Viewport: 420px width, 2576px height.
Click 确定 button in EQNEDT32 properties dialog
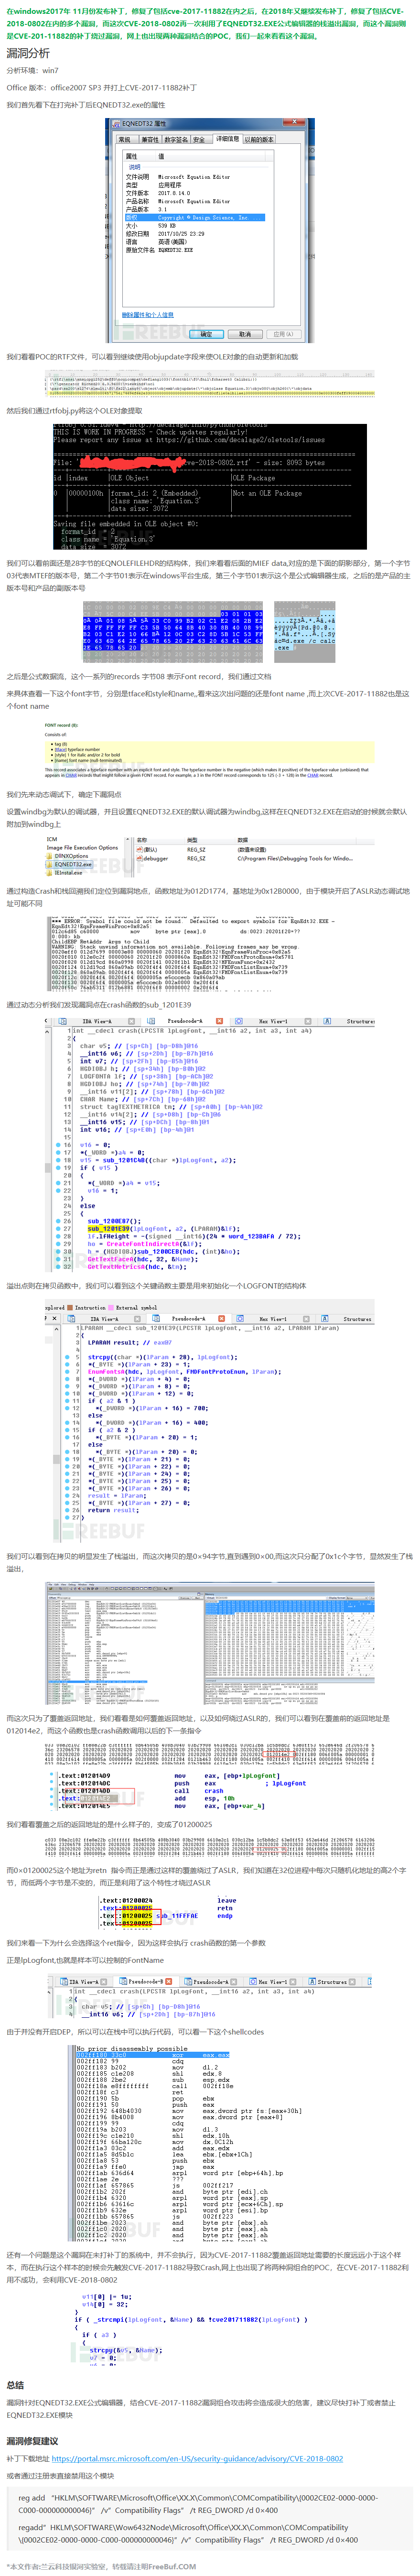206,333
